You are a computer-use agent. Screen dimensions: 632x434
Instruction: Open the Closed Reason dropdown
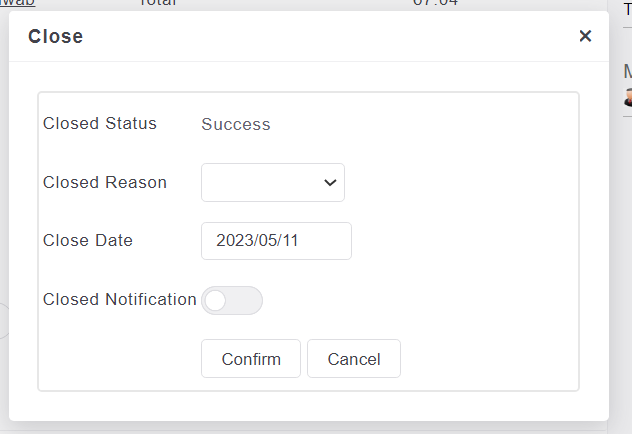(x=273, y=183)
